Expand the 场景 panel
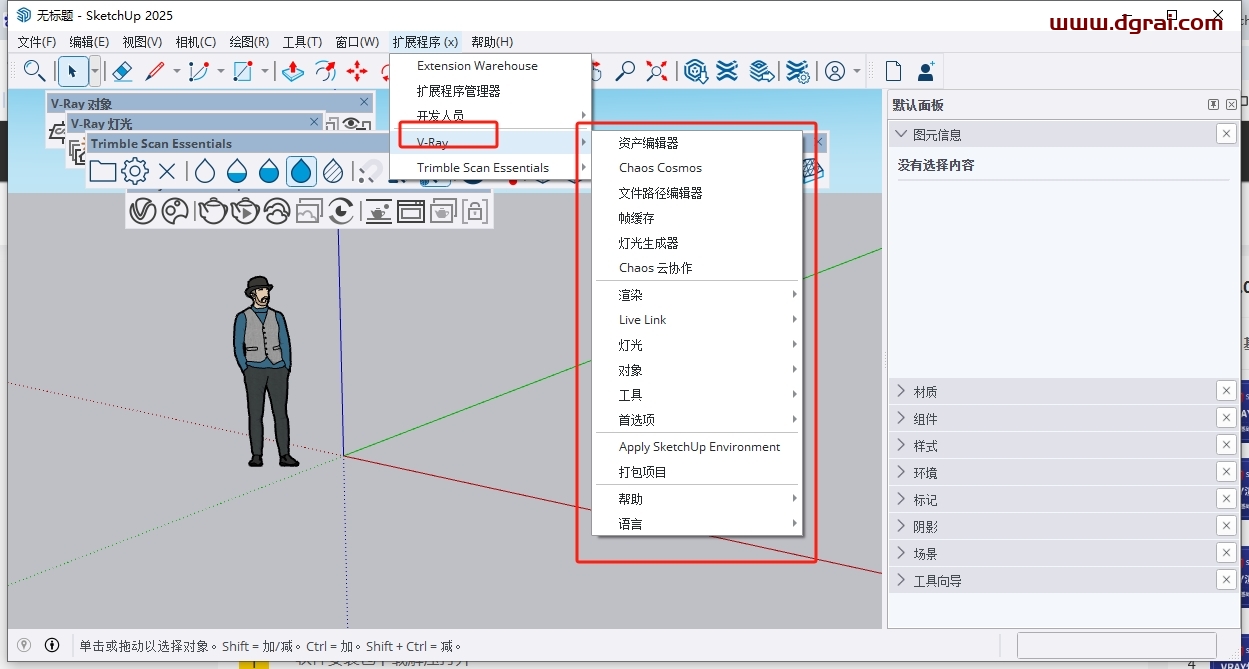This screenshot has width=1249, height=669. (900, 553)
